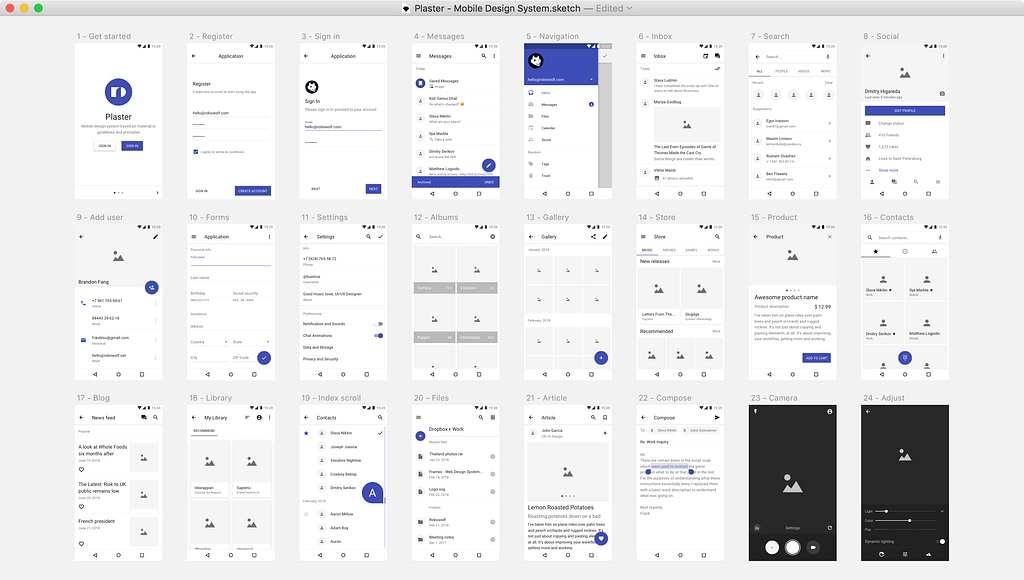Click the Show more link on Social artboard

pyautogui.click(x=888, y=170)
